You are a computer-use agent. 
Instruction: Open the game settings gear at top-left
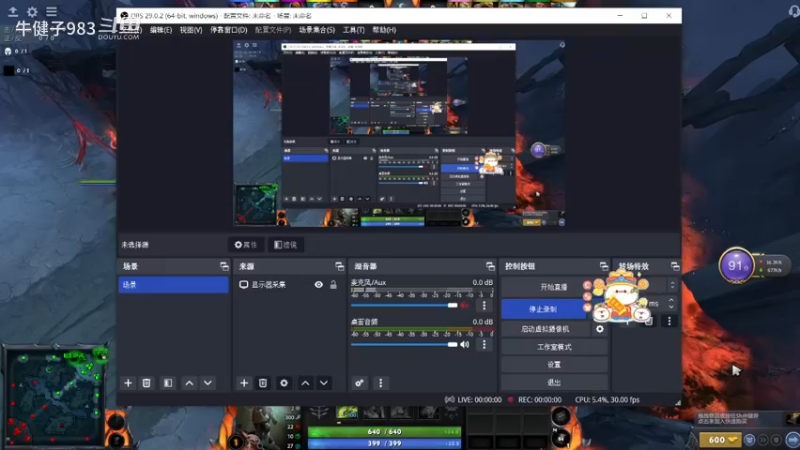32,11
